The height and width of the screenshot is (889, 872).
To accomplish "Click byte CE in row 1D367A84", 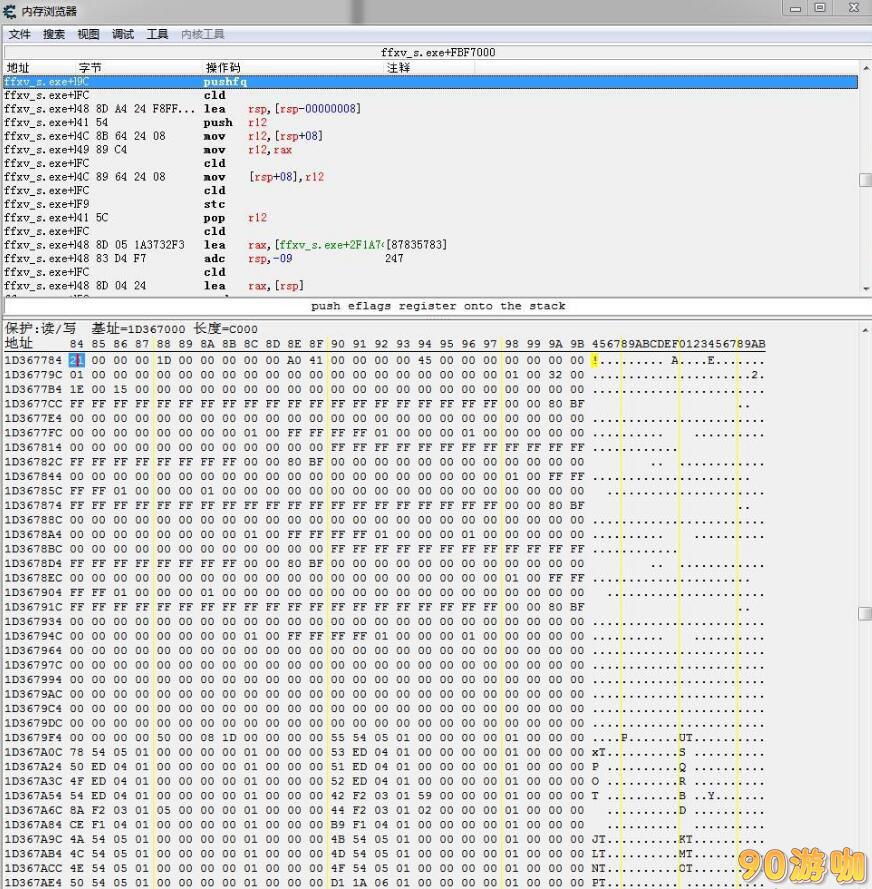I will [77, 824].
